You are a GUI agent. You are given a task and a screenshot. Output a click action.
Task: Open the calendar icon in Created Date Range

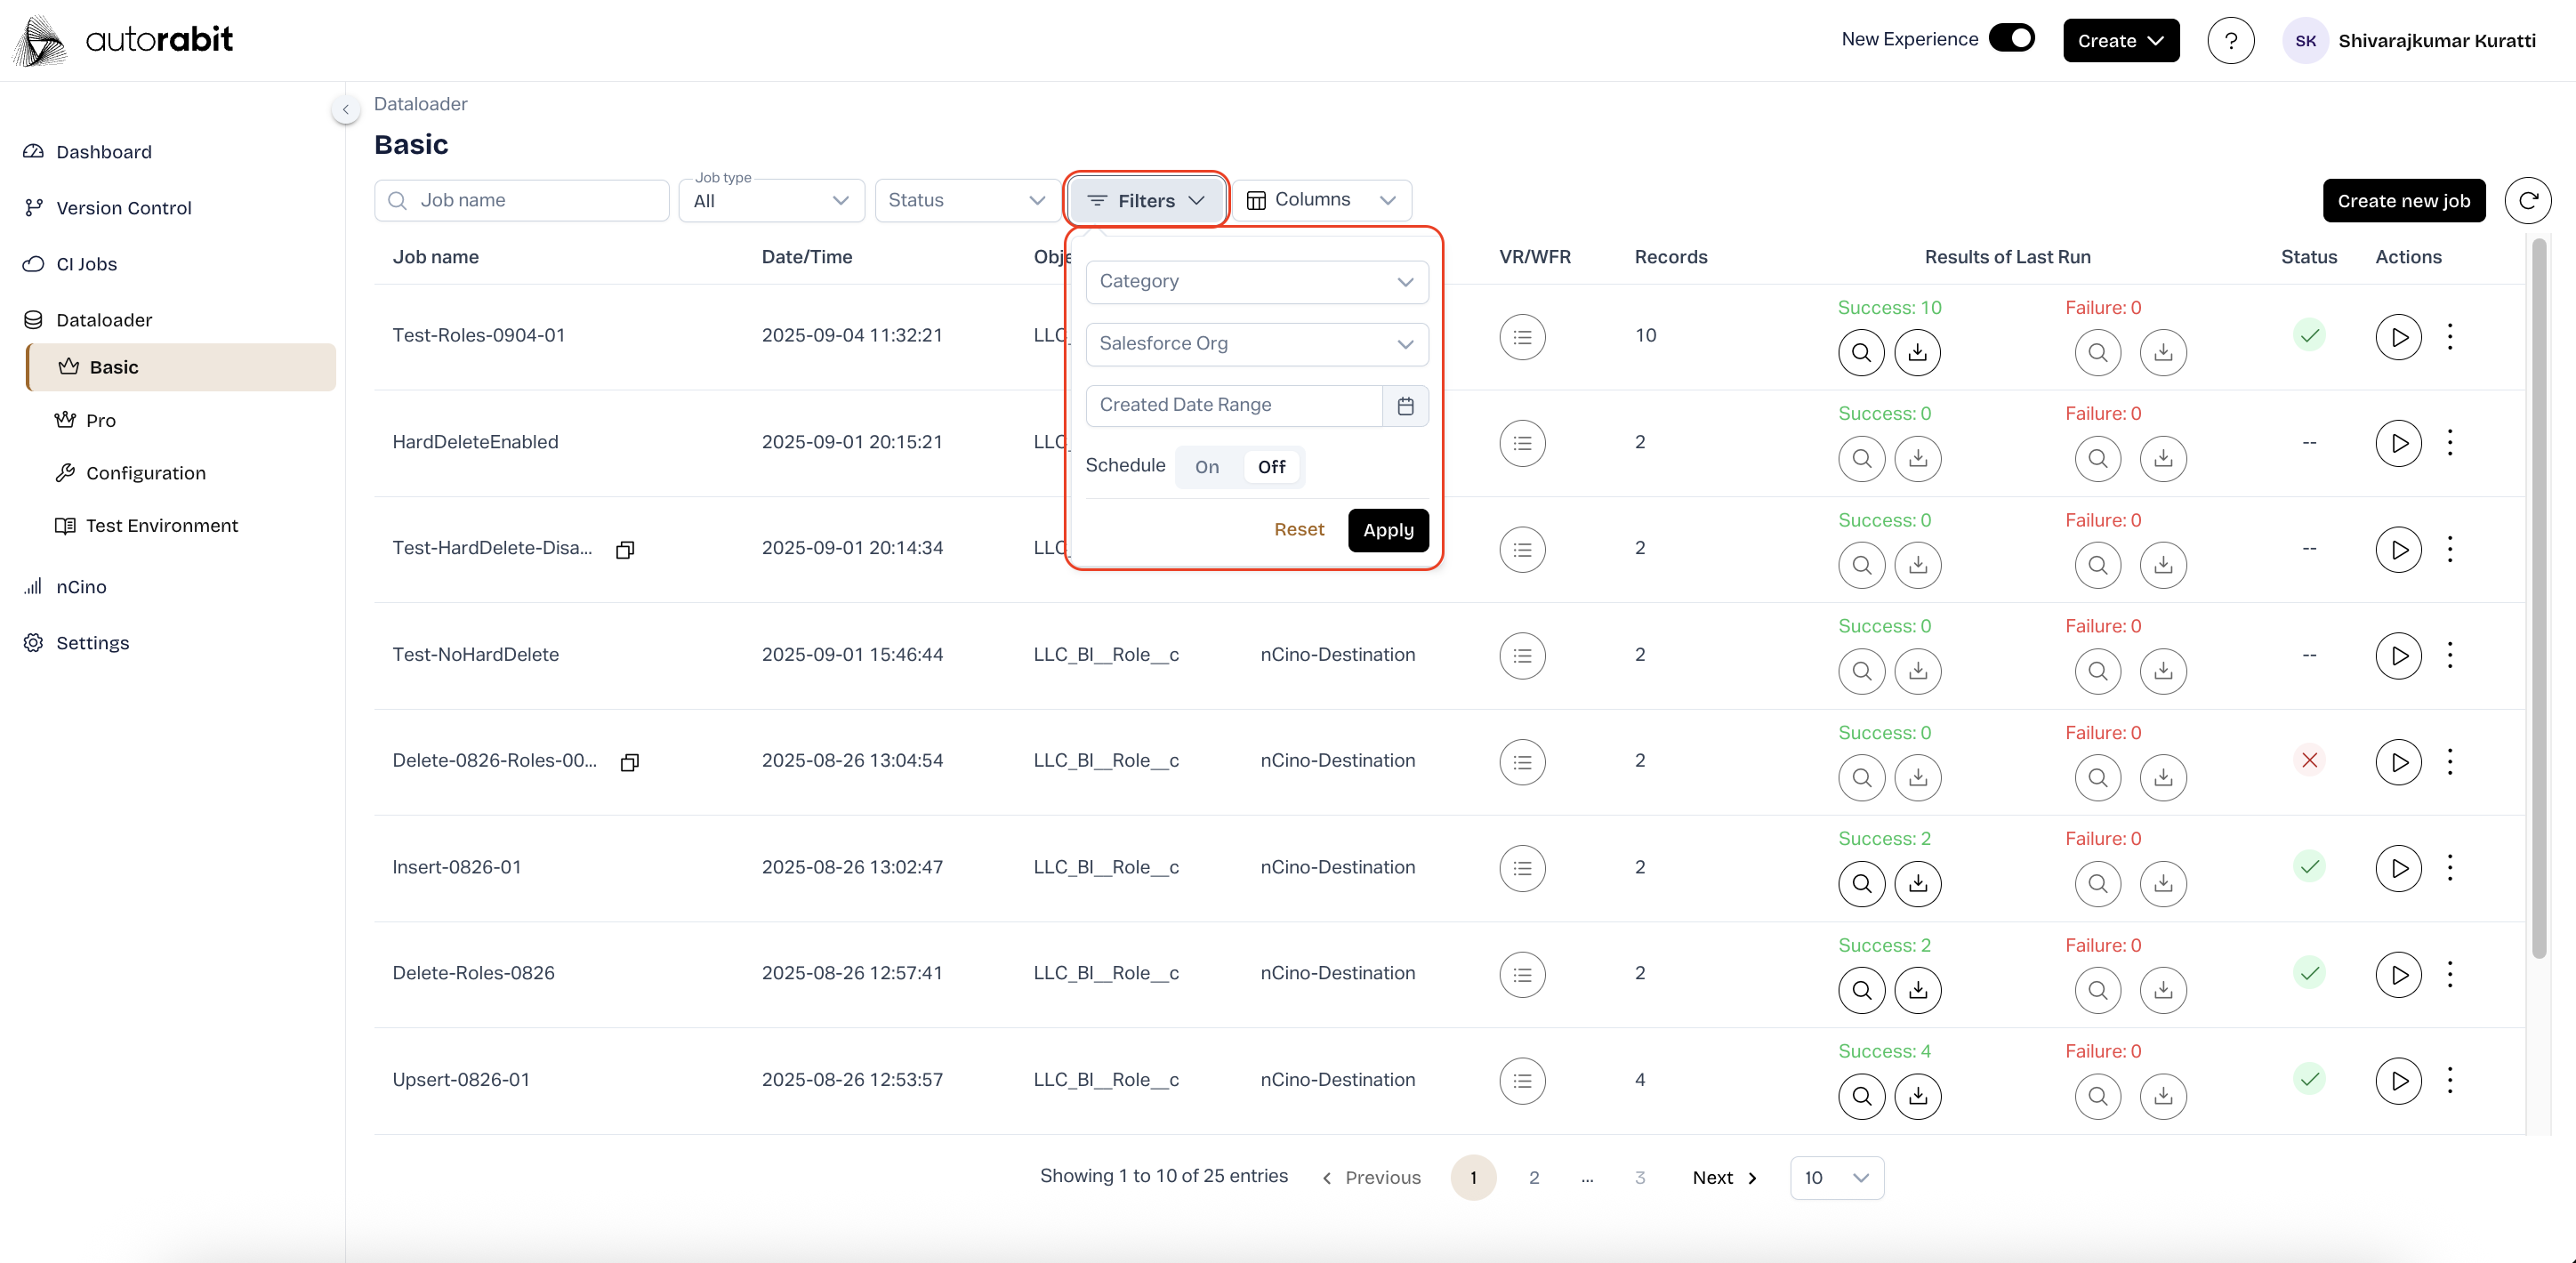click(1405, 406)
